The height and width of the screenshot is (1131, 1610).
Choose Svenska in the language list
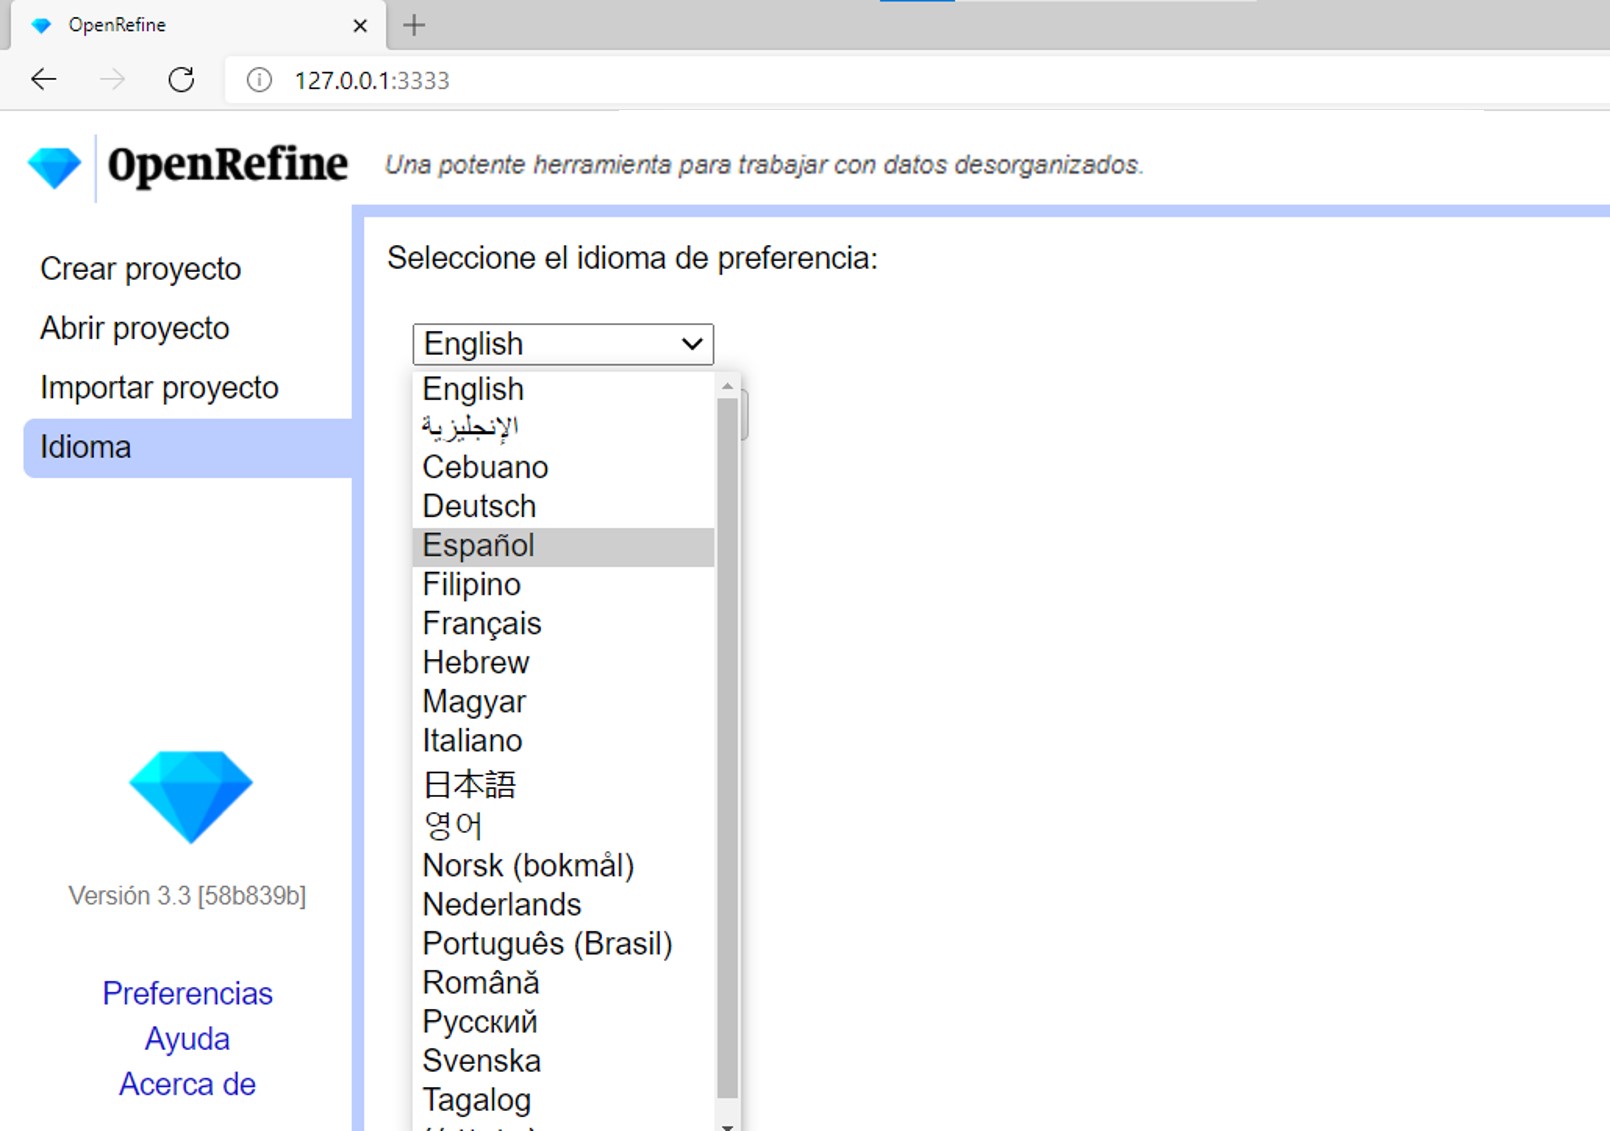tap(564, 1061)
